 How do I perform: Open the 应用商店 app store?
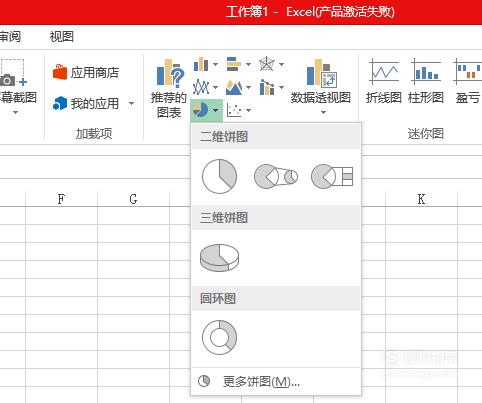pyautogui.click(x=86, y=72)
